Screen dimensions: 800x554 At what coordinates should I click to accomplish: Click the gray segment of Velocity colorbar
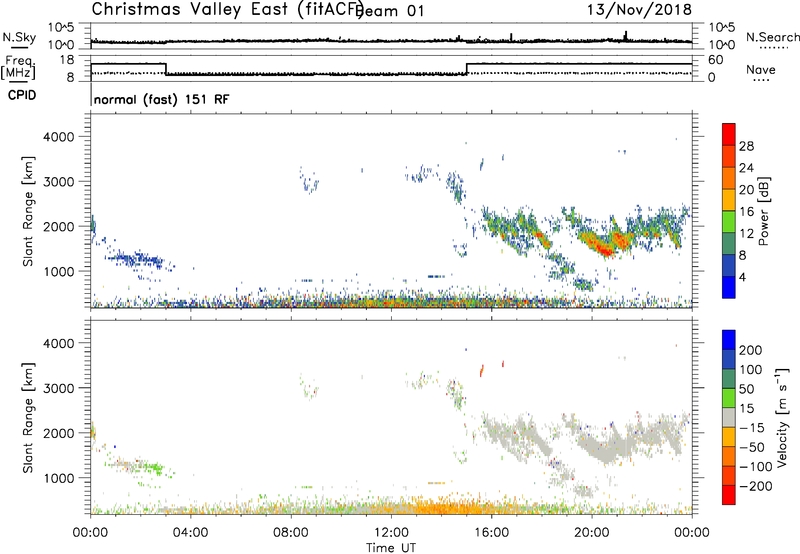tap(729, 418)
